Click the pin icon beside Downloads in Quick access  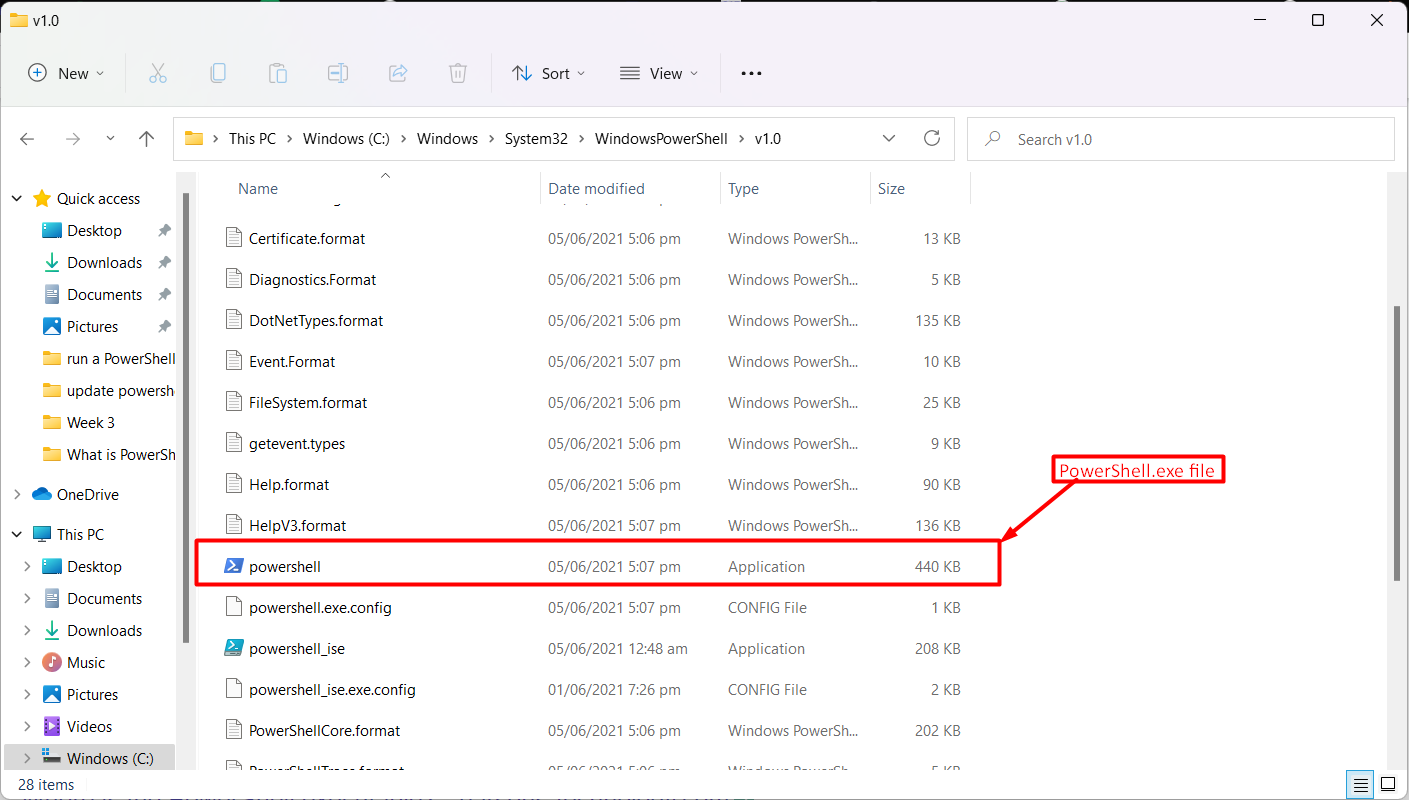(165, 262)
